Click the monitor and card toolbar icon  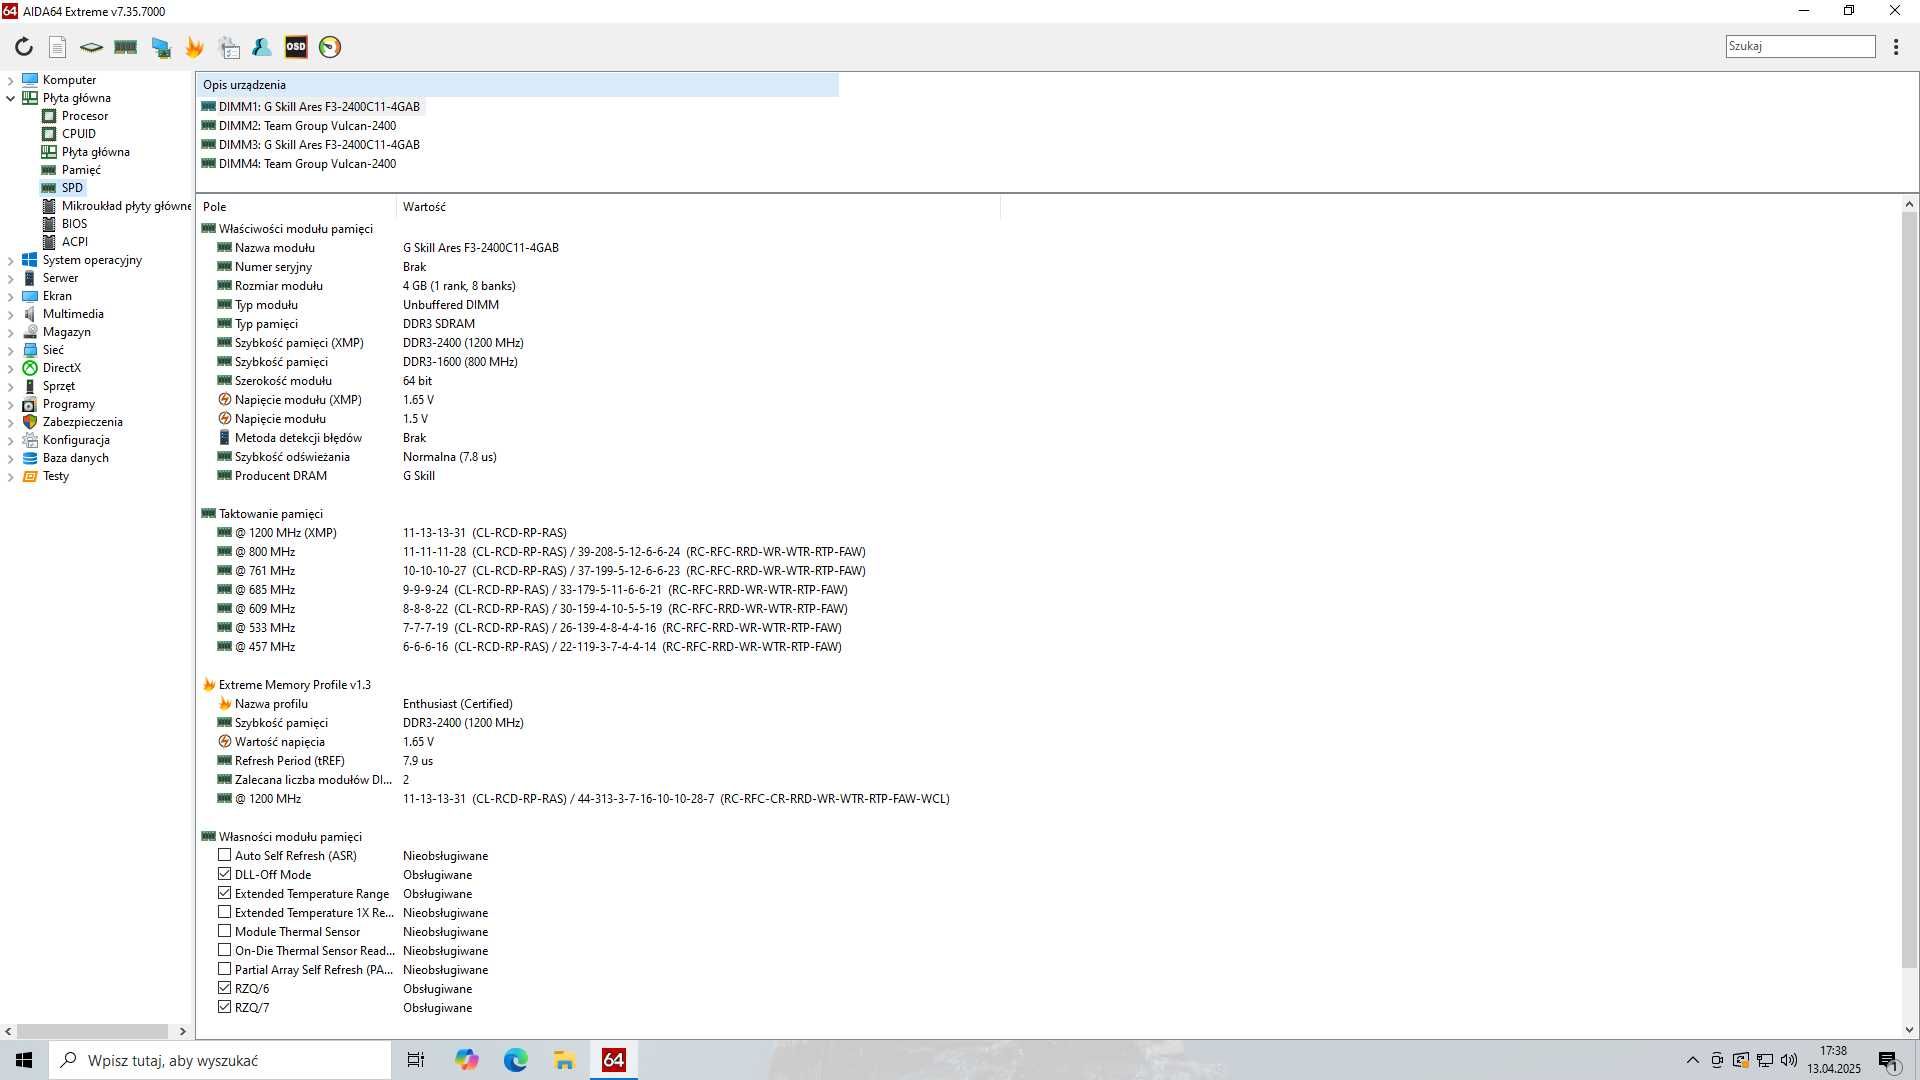pos(160,47)
